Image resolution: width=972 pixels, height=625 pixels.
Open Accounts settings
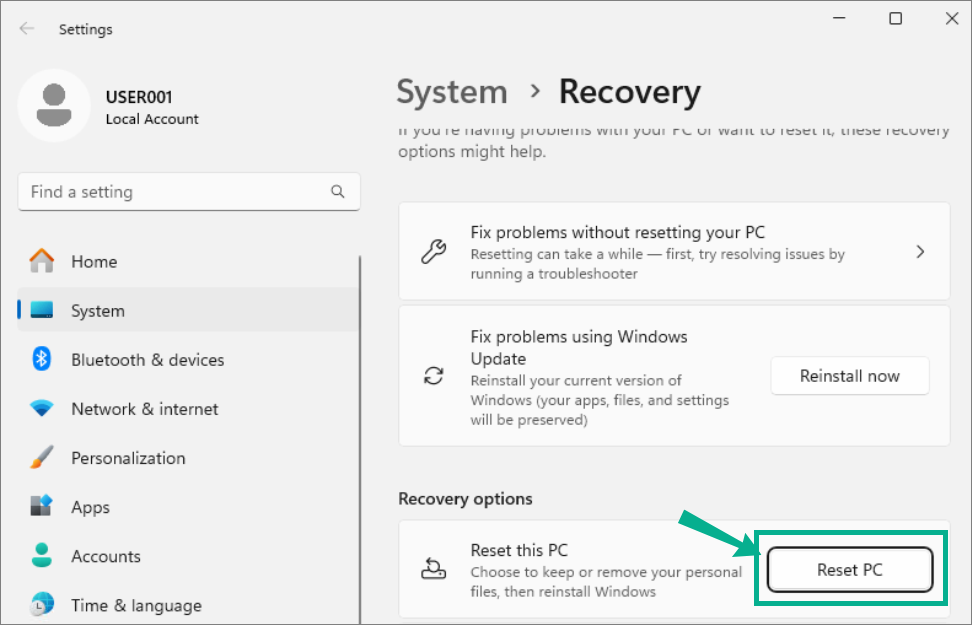[x=188, y=556]
